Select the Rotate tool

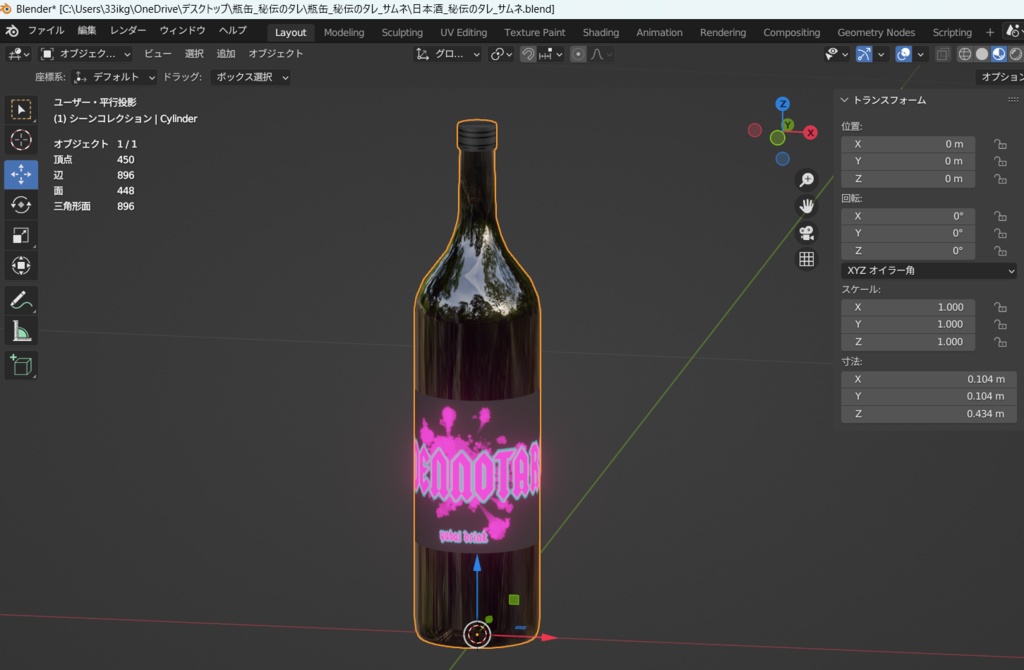tap(21, 205)
